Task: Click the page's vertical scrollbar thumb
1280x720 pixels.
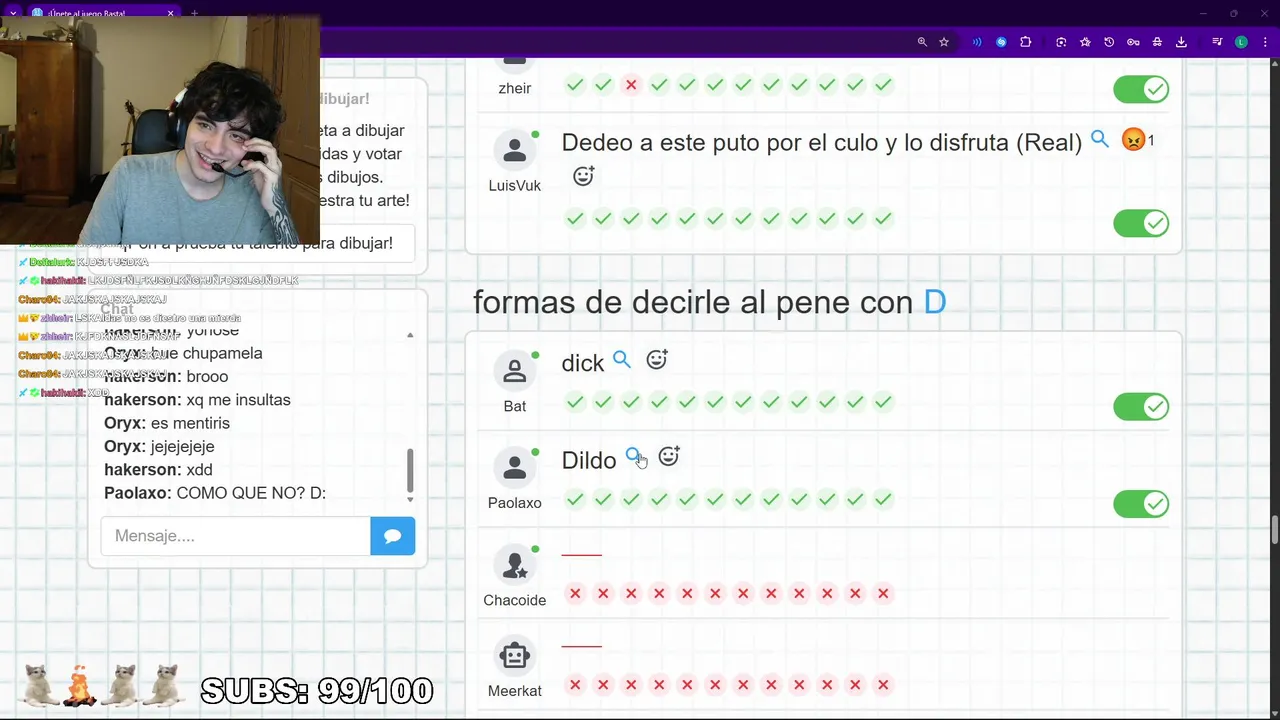Action: coord(1275,530)
